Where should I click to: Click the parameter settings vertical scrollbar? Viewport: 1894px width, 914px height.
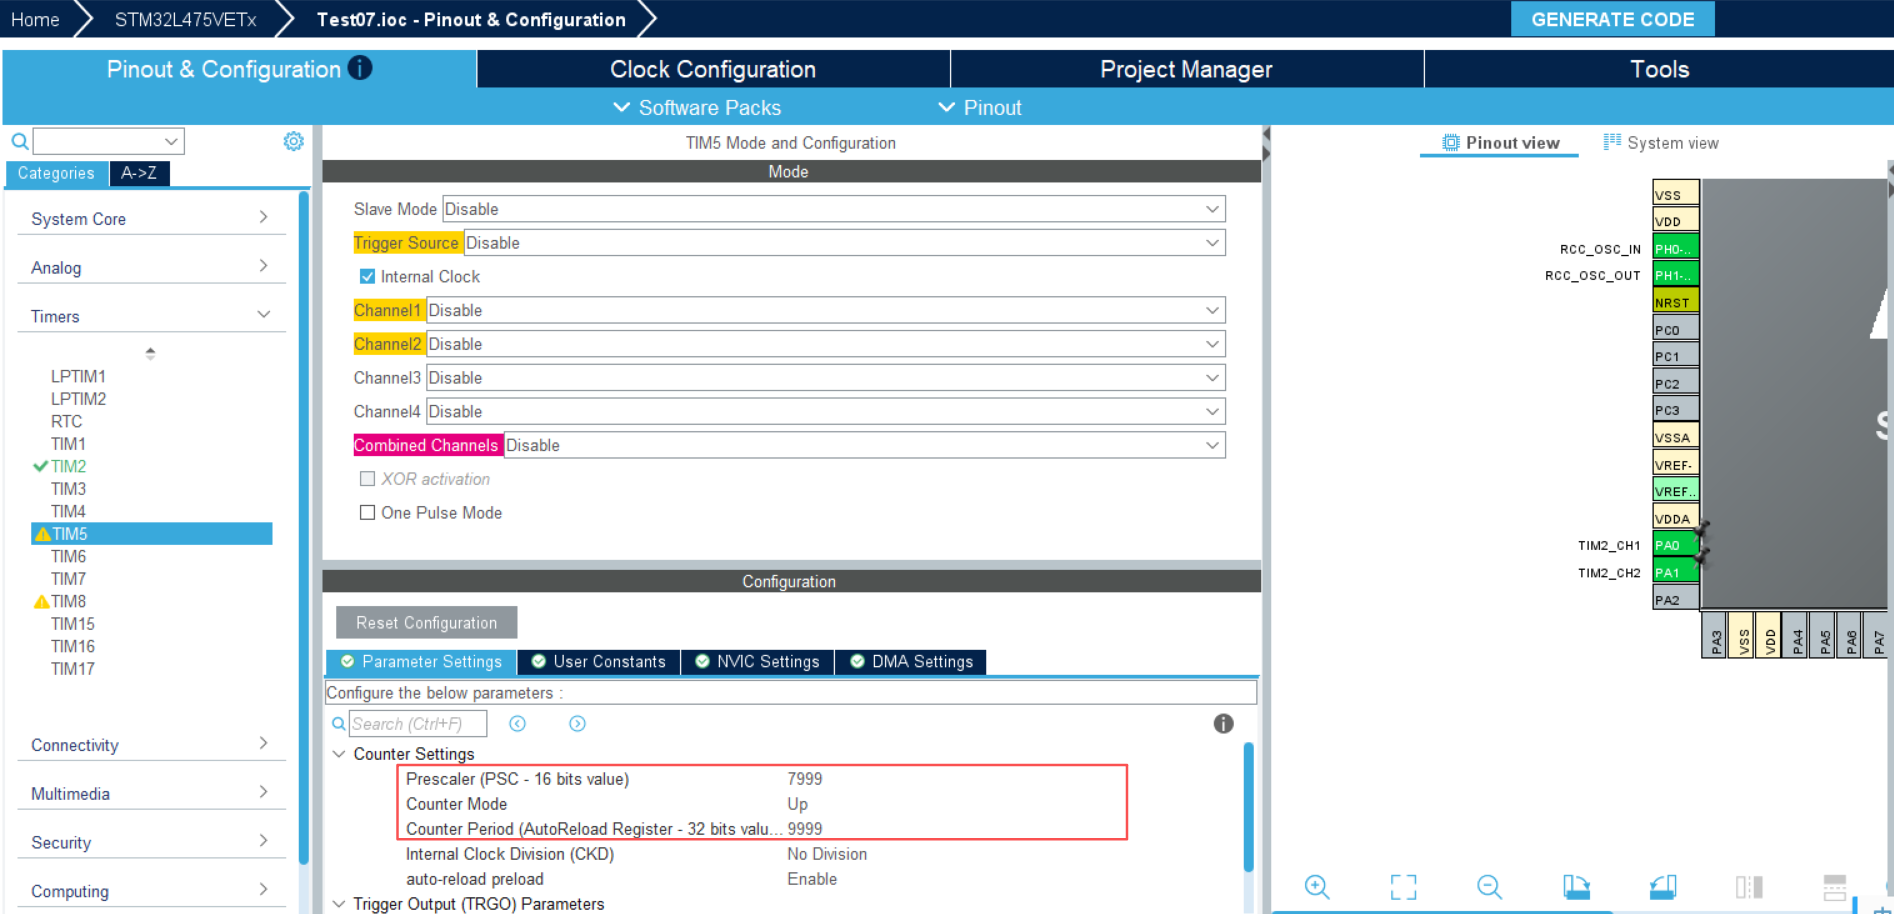coord(1248,806)
